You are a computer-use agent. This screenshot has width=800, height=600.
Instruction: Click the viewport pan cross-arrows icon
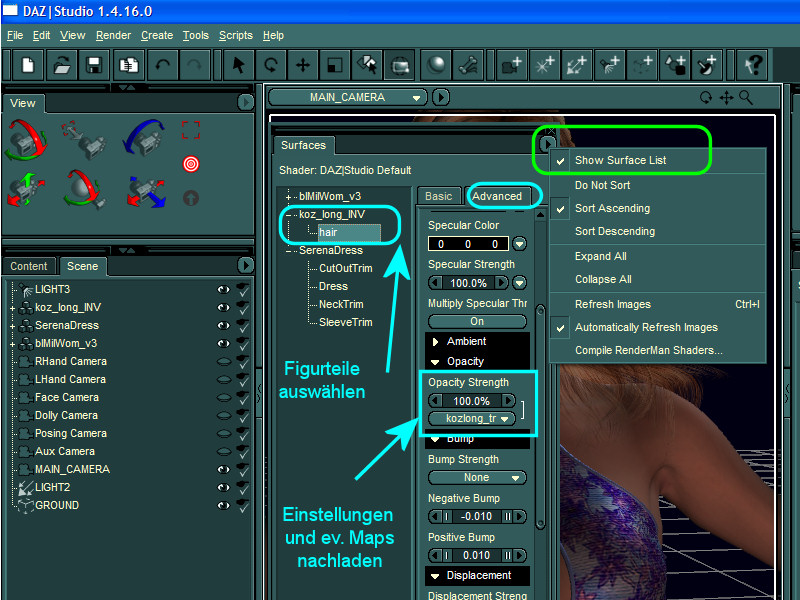(727, 97)
